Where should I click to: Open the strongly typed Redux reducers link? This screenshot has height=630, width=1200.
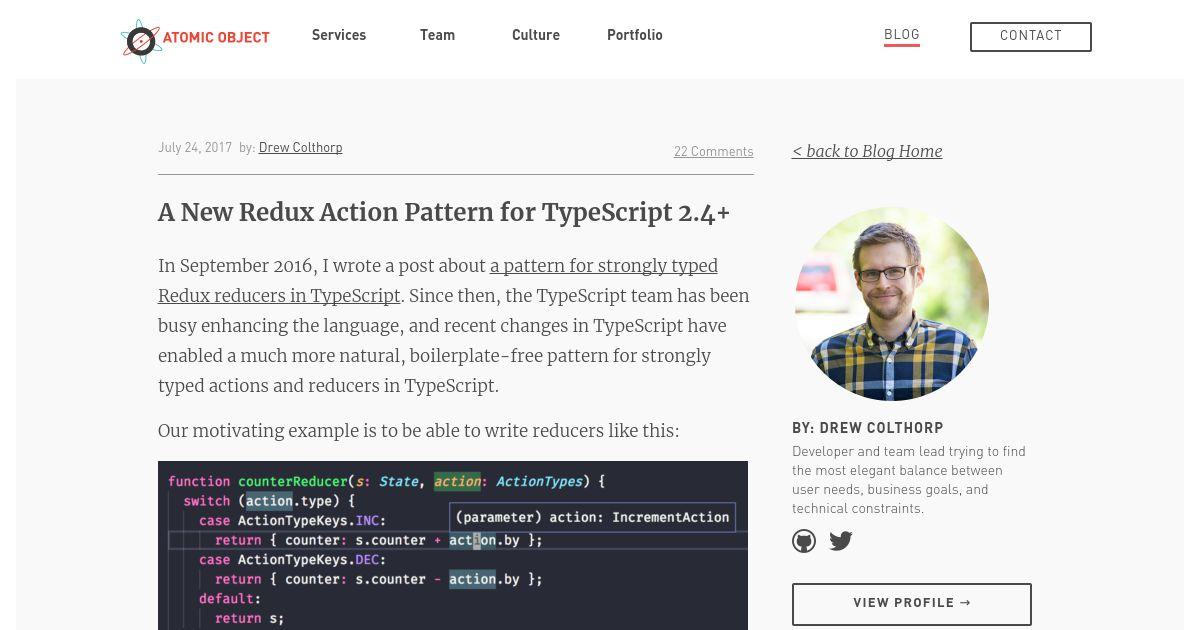pos(438,281)
